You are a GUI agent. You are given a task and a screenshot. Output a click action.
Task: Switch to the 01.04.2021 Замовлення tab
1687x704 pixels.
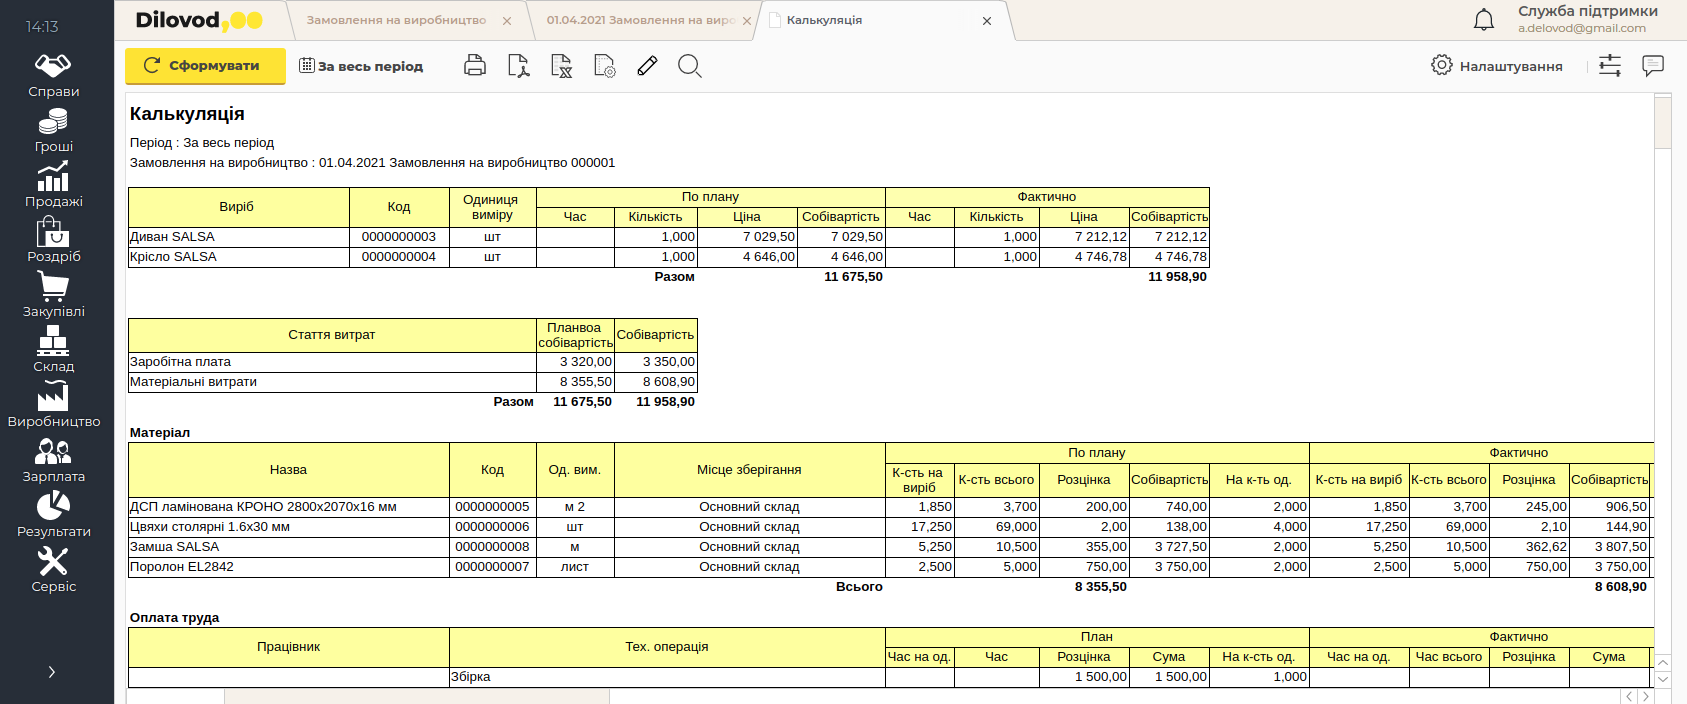click(640, 20)
